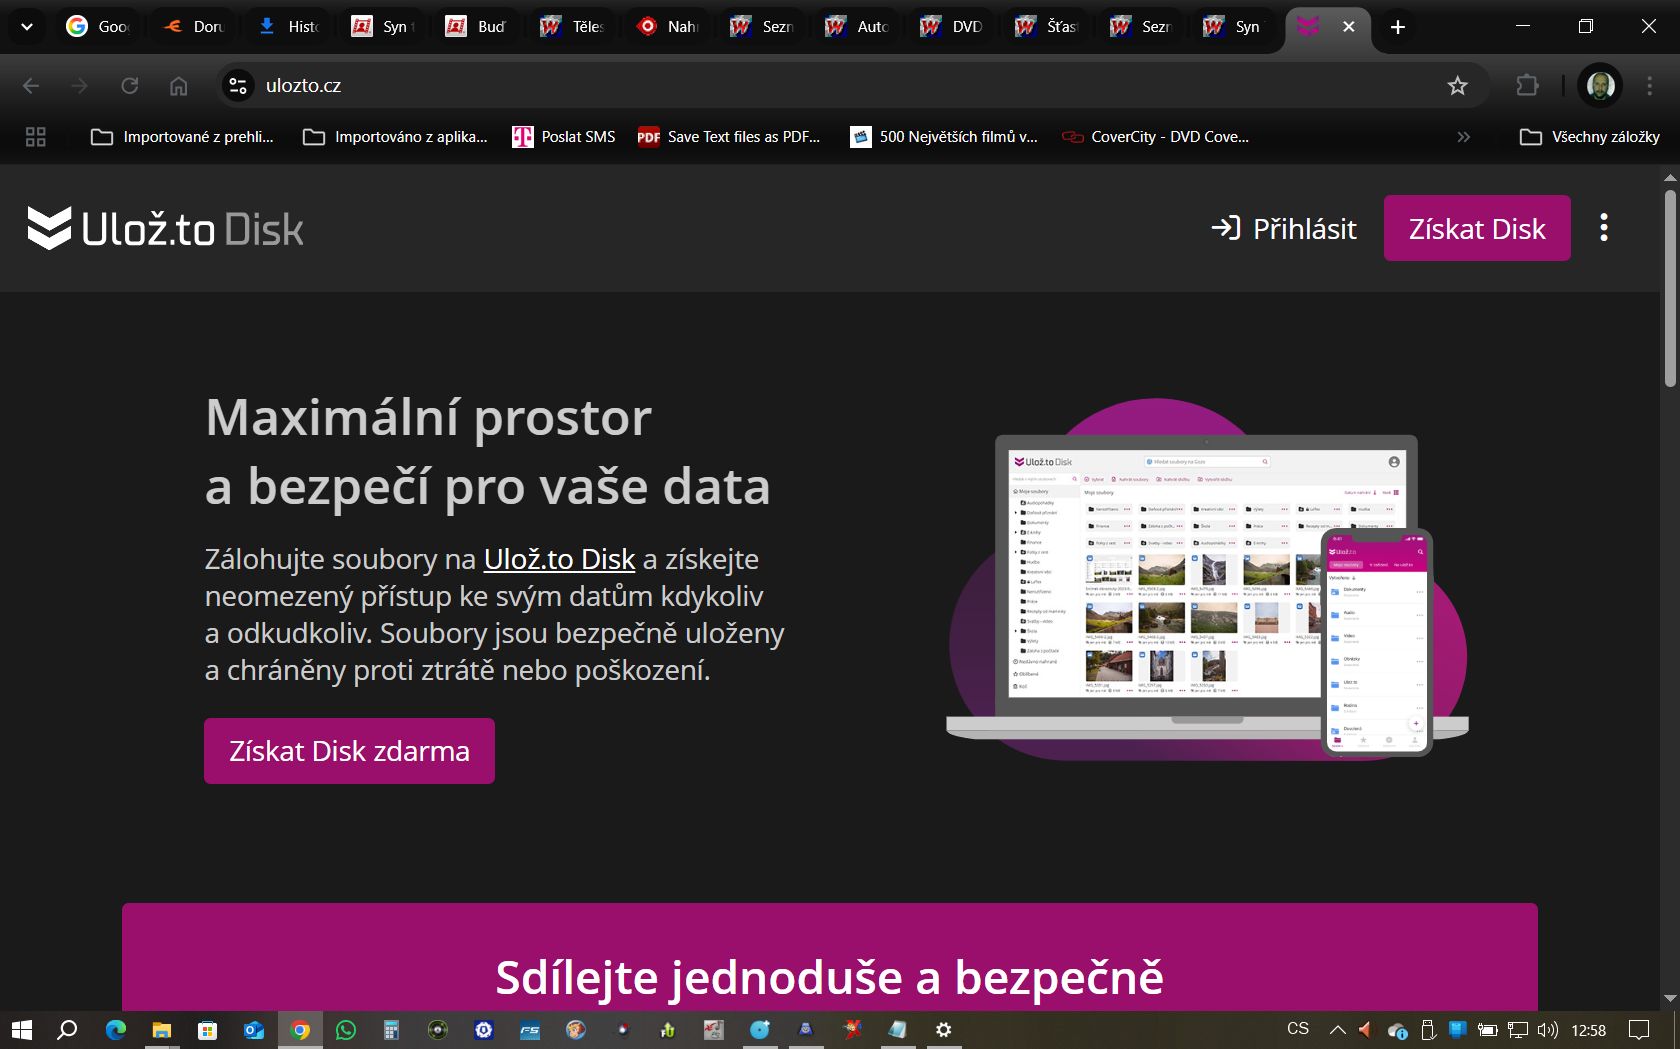View site information icon in address bar
The height and width of the screenshot is (1049, 1680).
pyautogui.click(x=238, y=86)
